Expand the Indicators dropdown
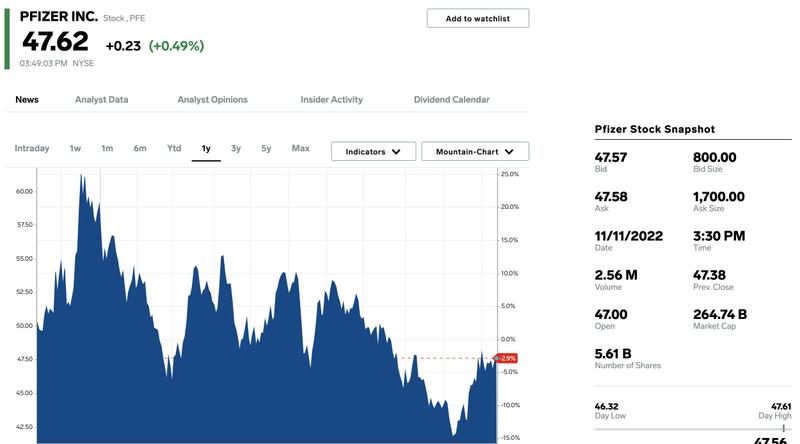Screen dimensions: 800x444 click(373, 152)
